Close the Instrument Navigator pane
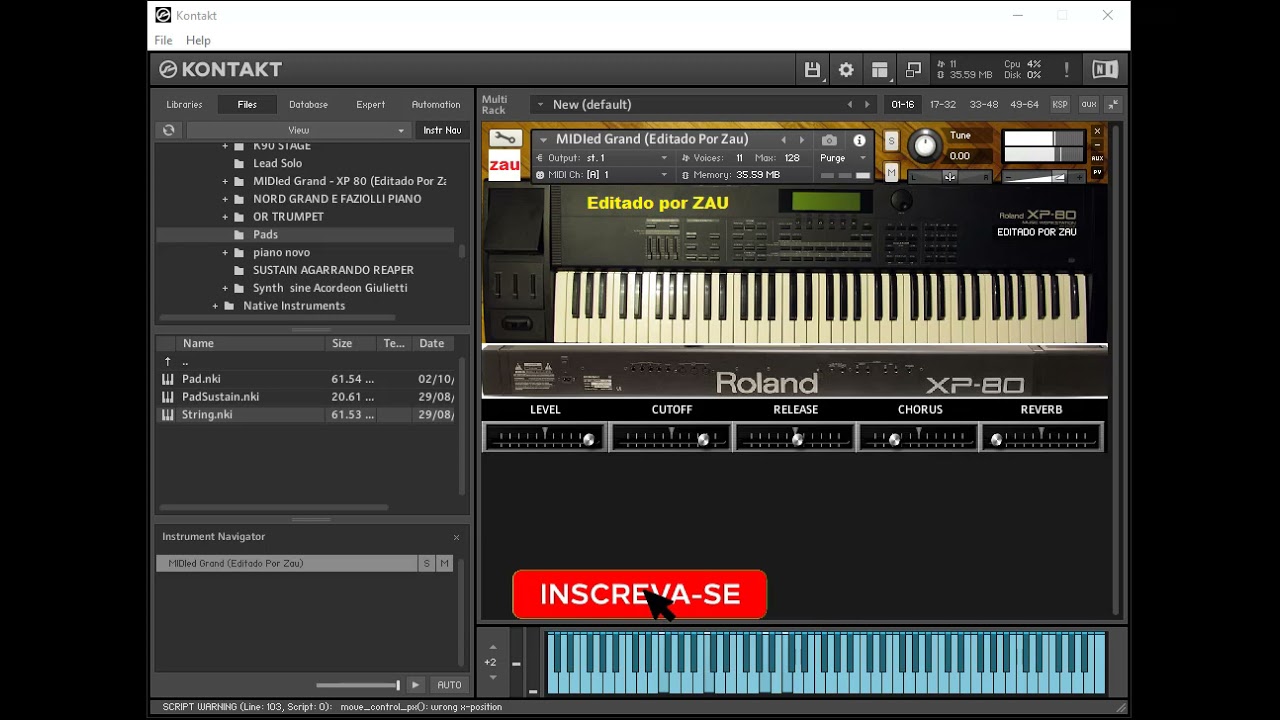Image resolution: width=1280 pixels, height=720 pixels. pyautogui.click(x=456, y=537)
